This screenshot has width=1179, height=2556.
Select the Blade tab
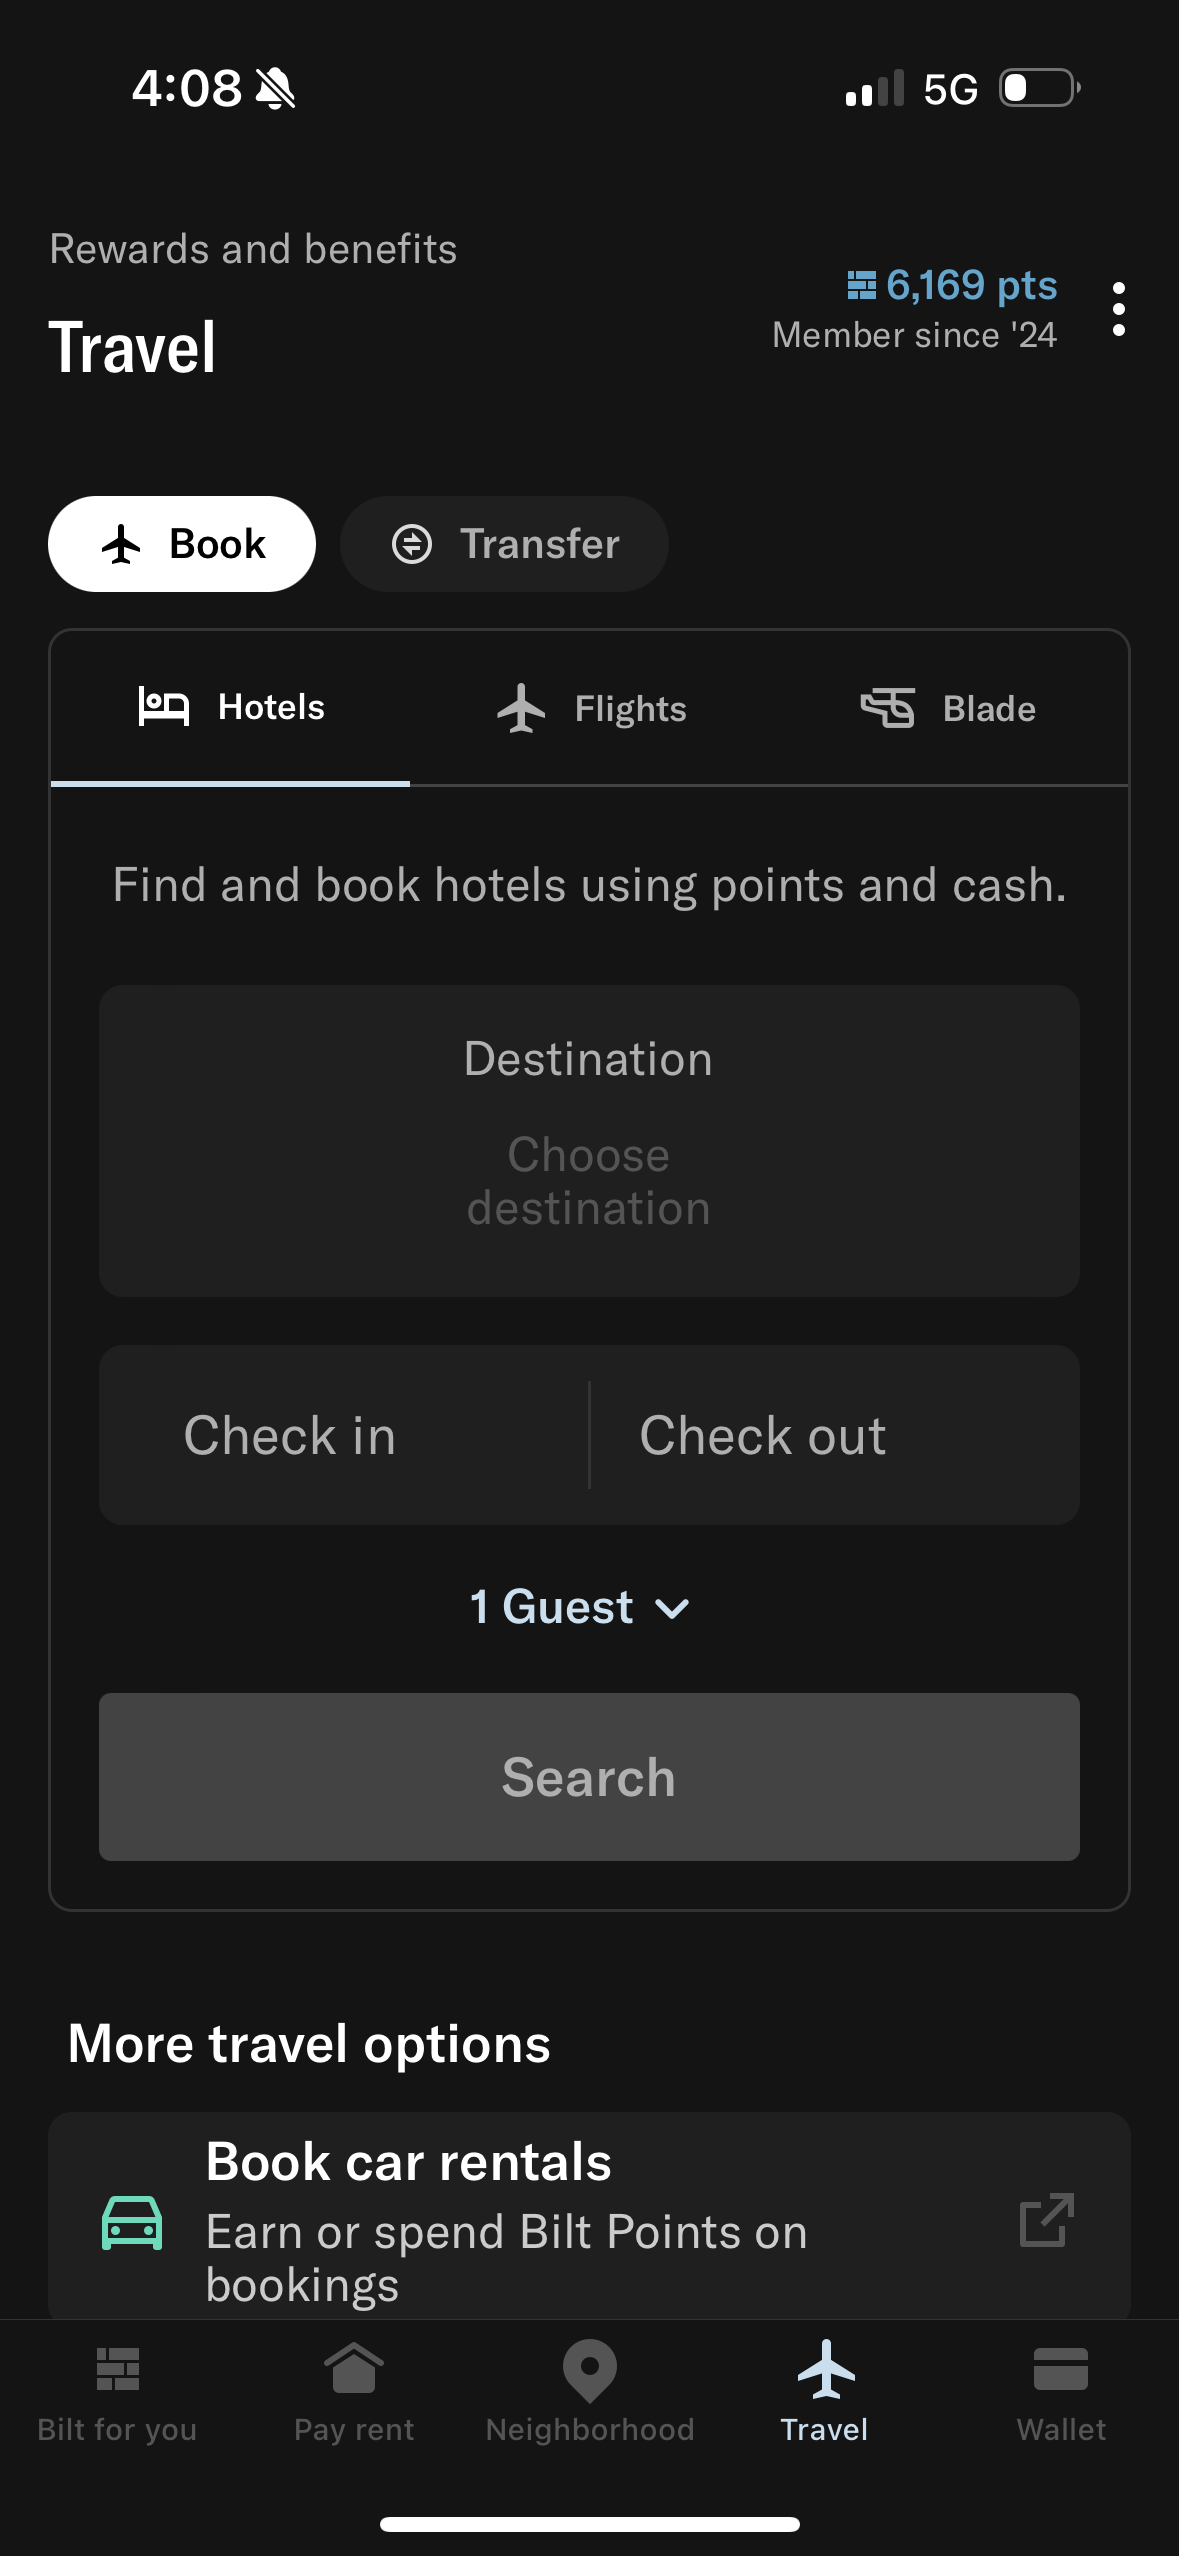click(948, 709)
